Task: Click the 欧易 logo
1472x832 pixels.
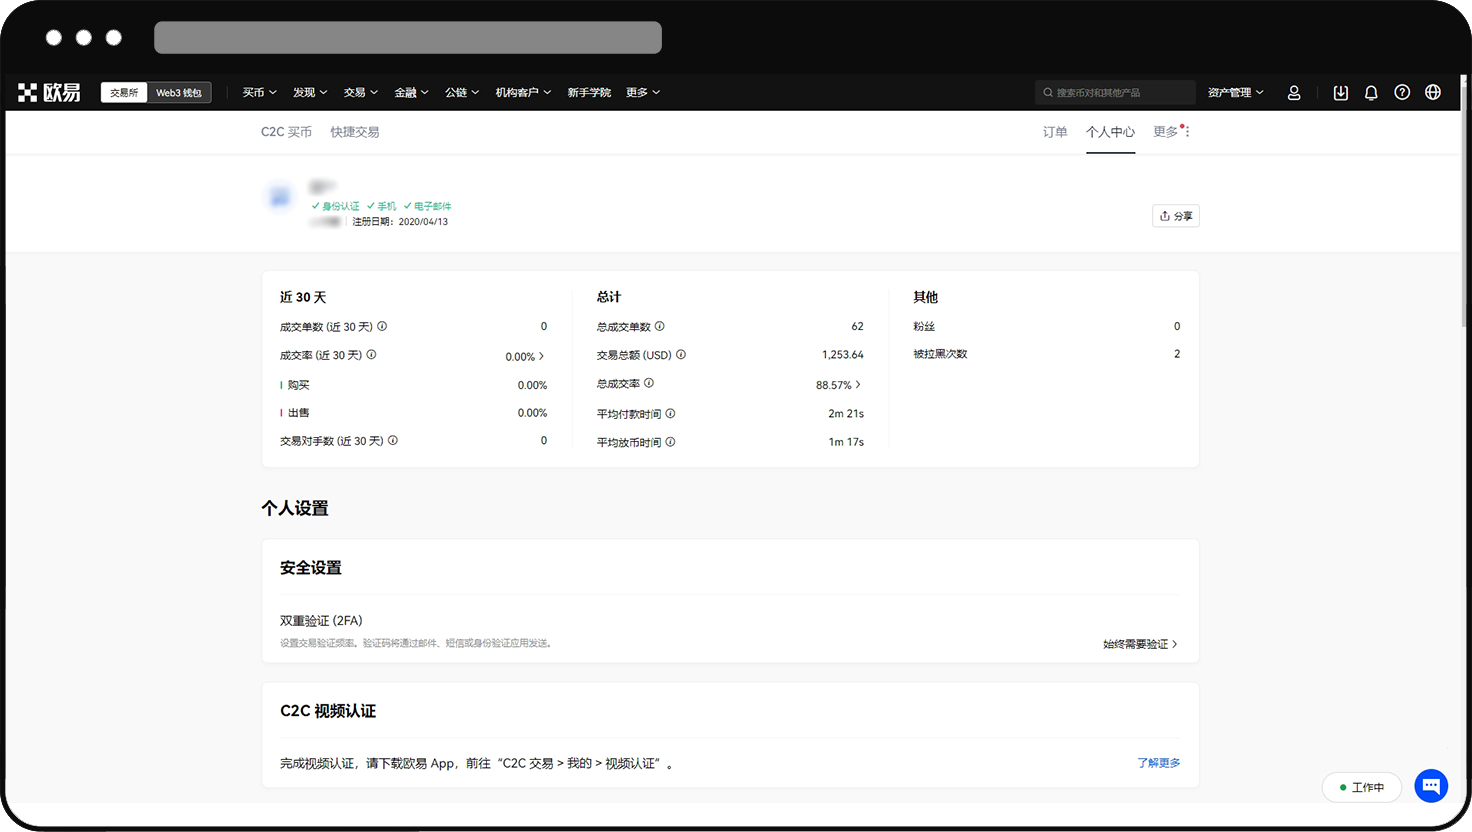Action: pyautogui.click(x=47, y=91)
